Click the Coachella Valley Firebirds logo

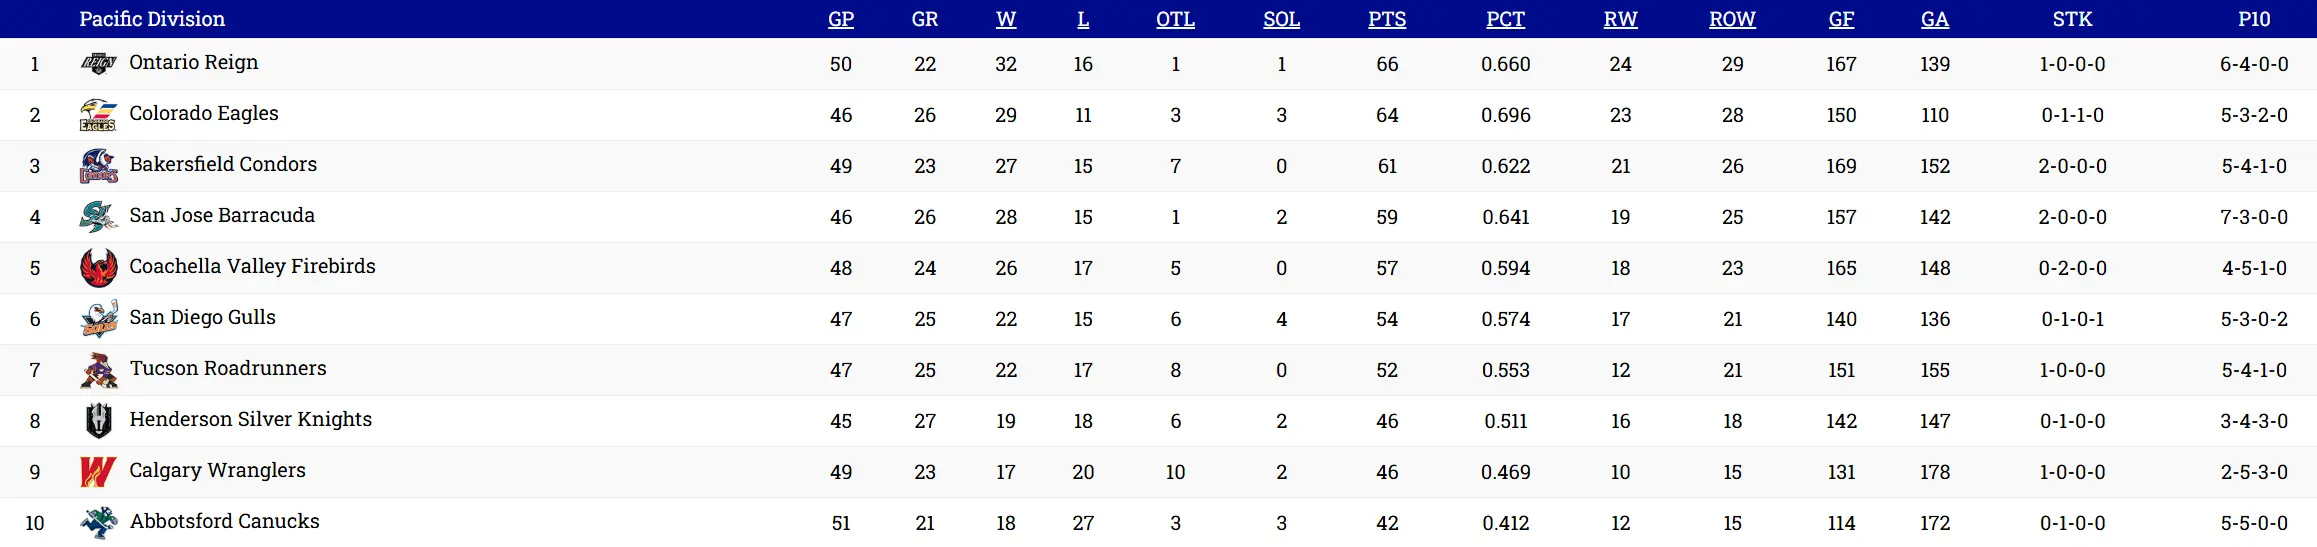click(x=98, y=268)
